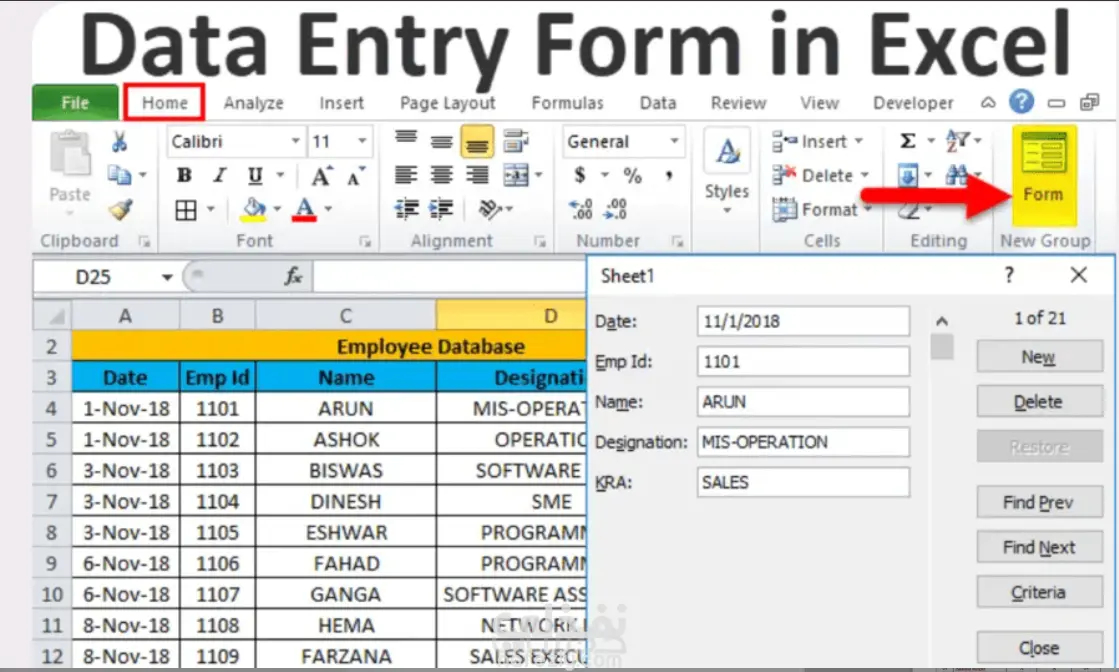This screenshot has width=1119, height=672.
Task: Click the Copy icon
Action: (119, 174)
